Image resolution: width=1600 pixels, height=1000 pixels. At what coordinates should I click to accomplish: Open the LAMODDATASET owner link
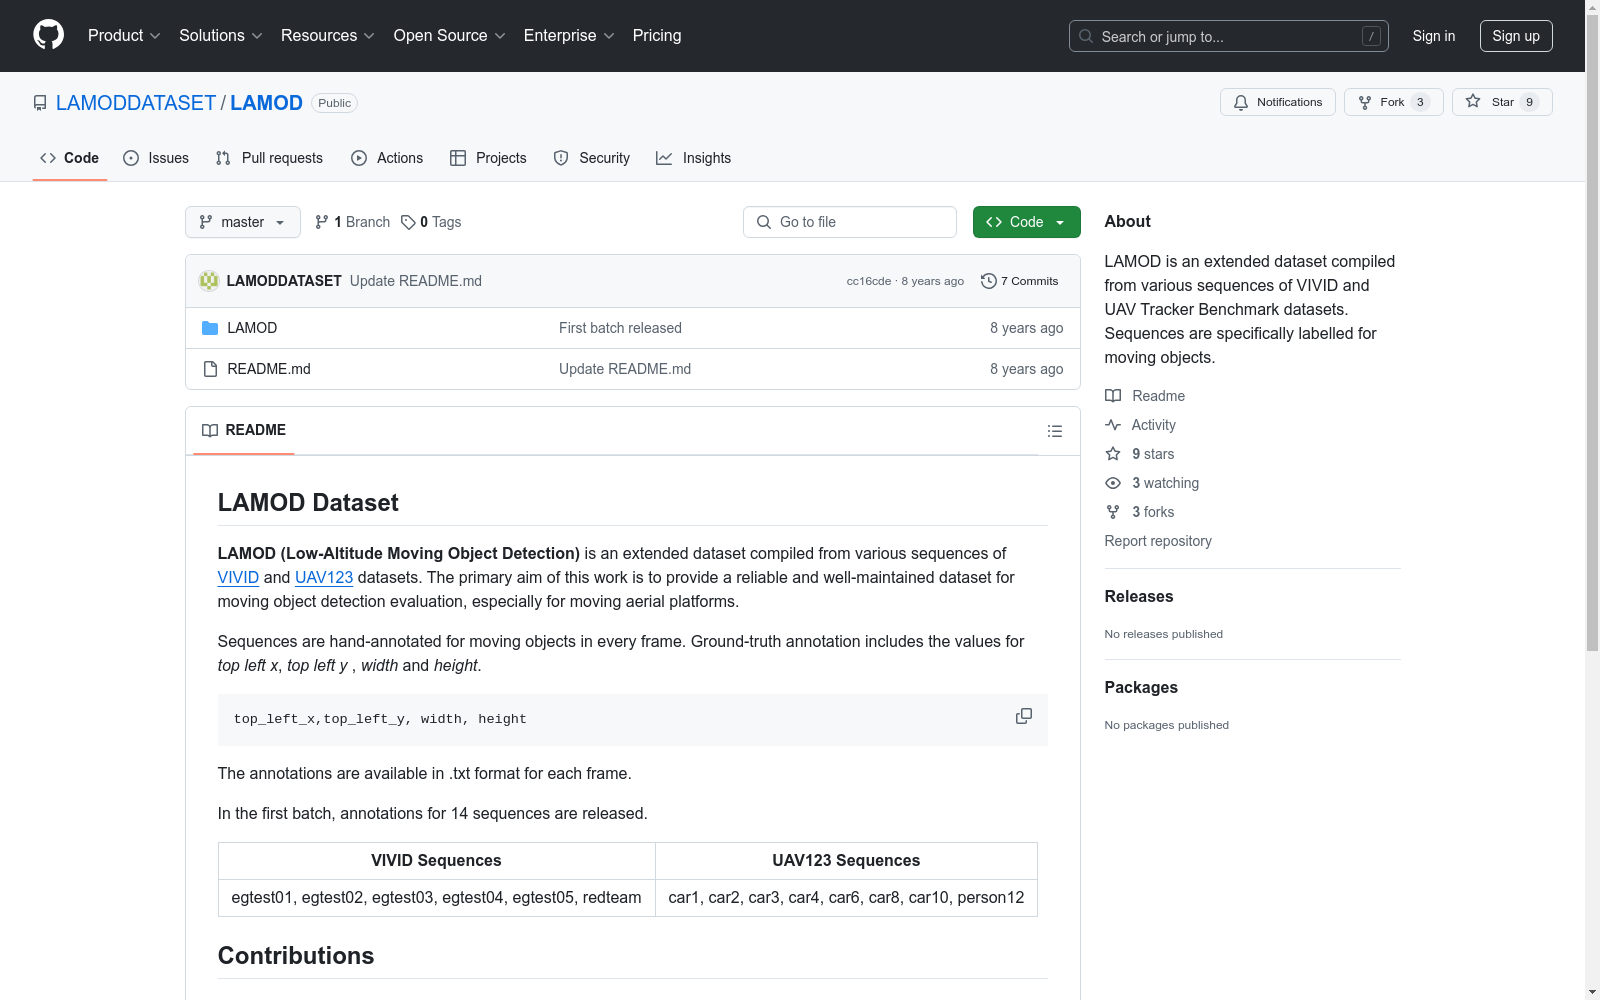136,103
